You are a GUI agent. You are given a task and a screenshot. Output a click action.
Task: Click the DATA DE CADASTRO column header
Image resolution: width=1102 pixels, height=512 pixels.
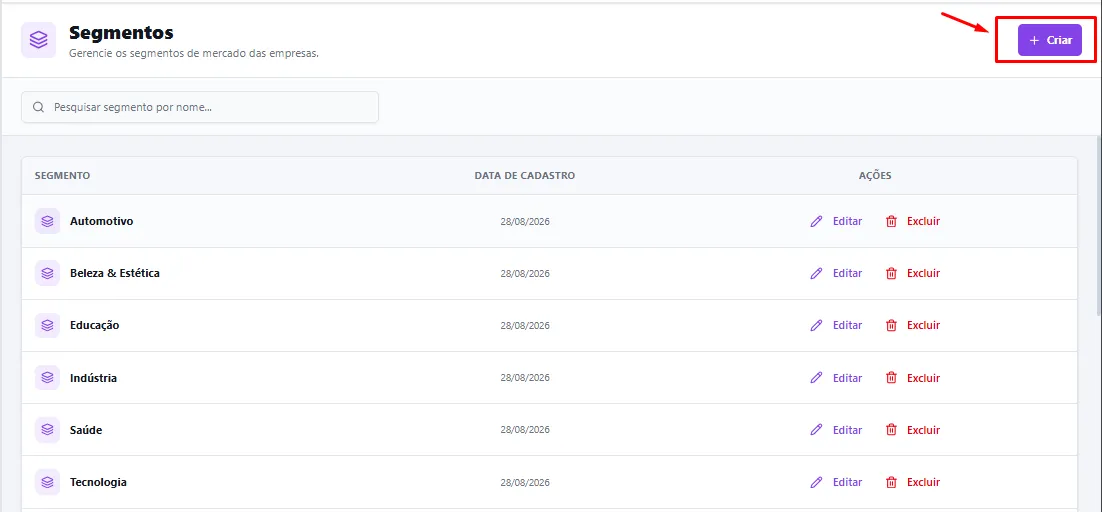tap(525, 176)
